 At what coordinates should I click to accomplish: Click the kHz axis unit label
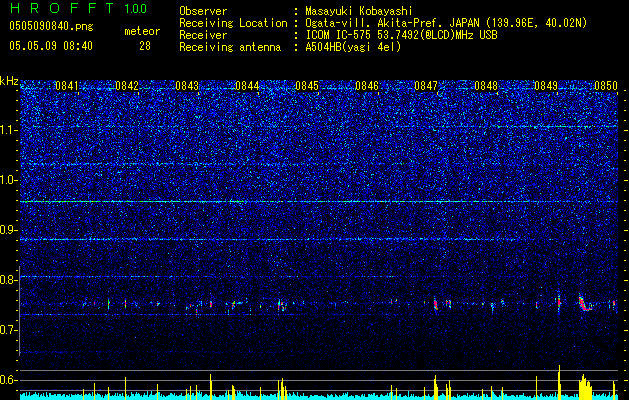pos(9,81)
